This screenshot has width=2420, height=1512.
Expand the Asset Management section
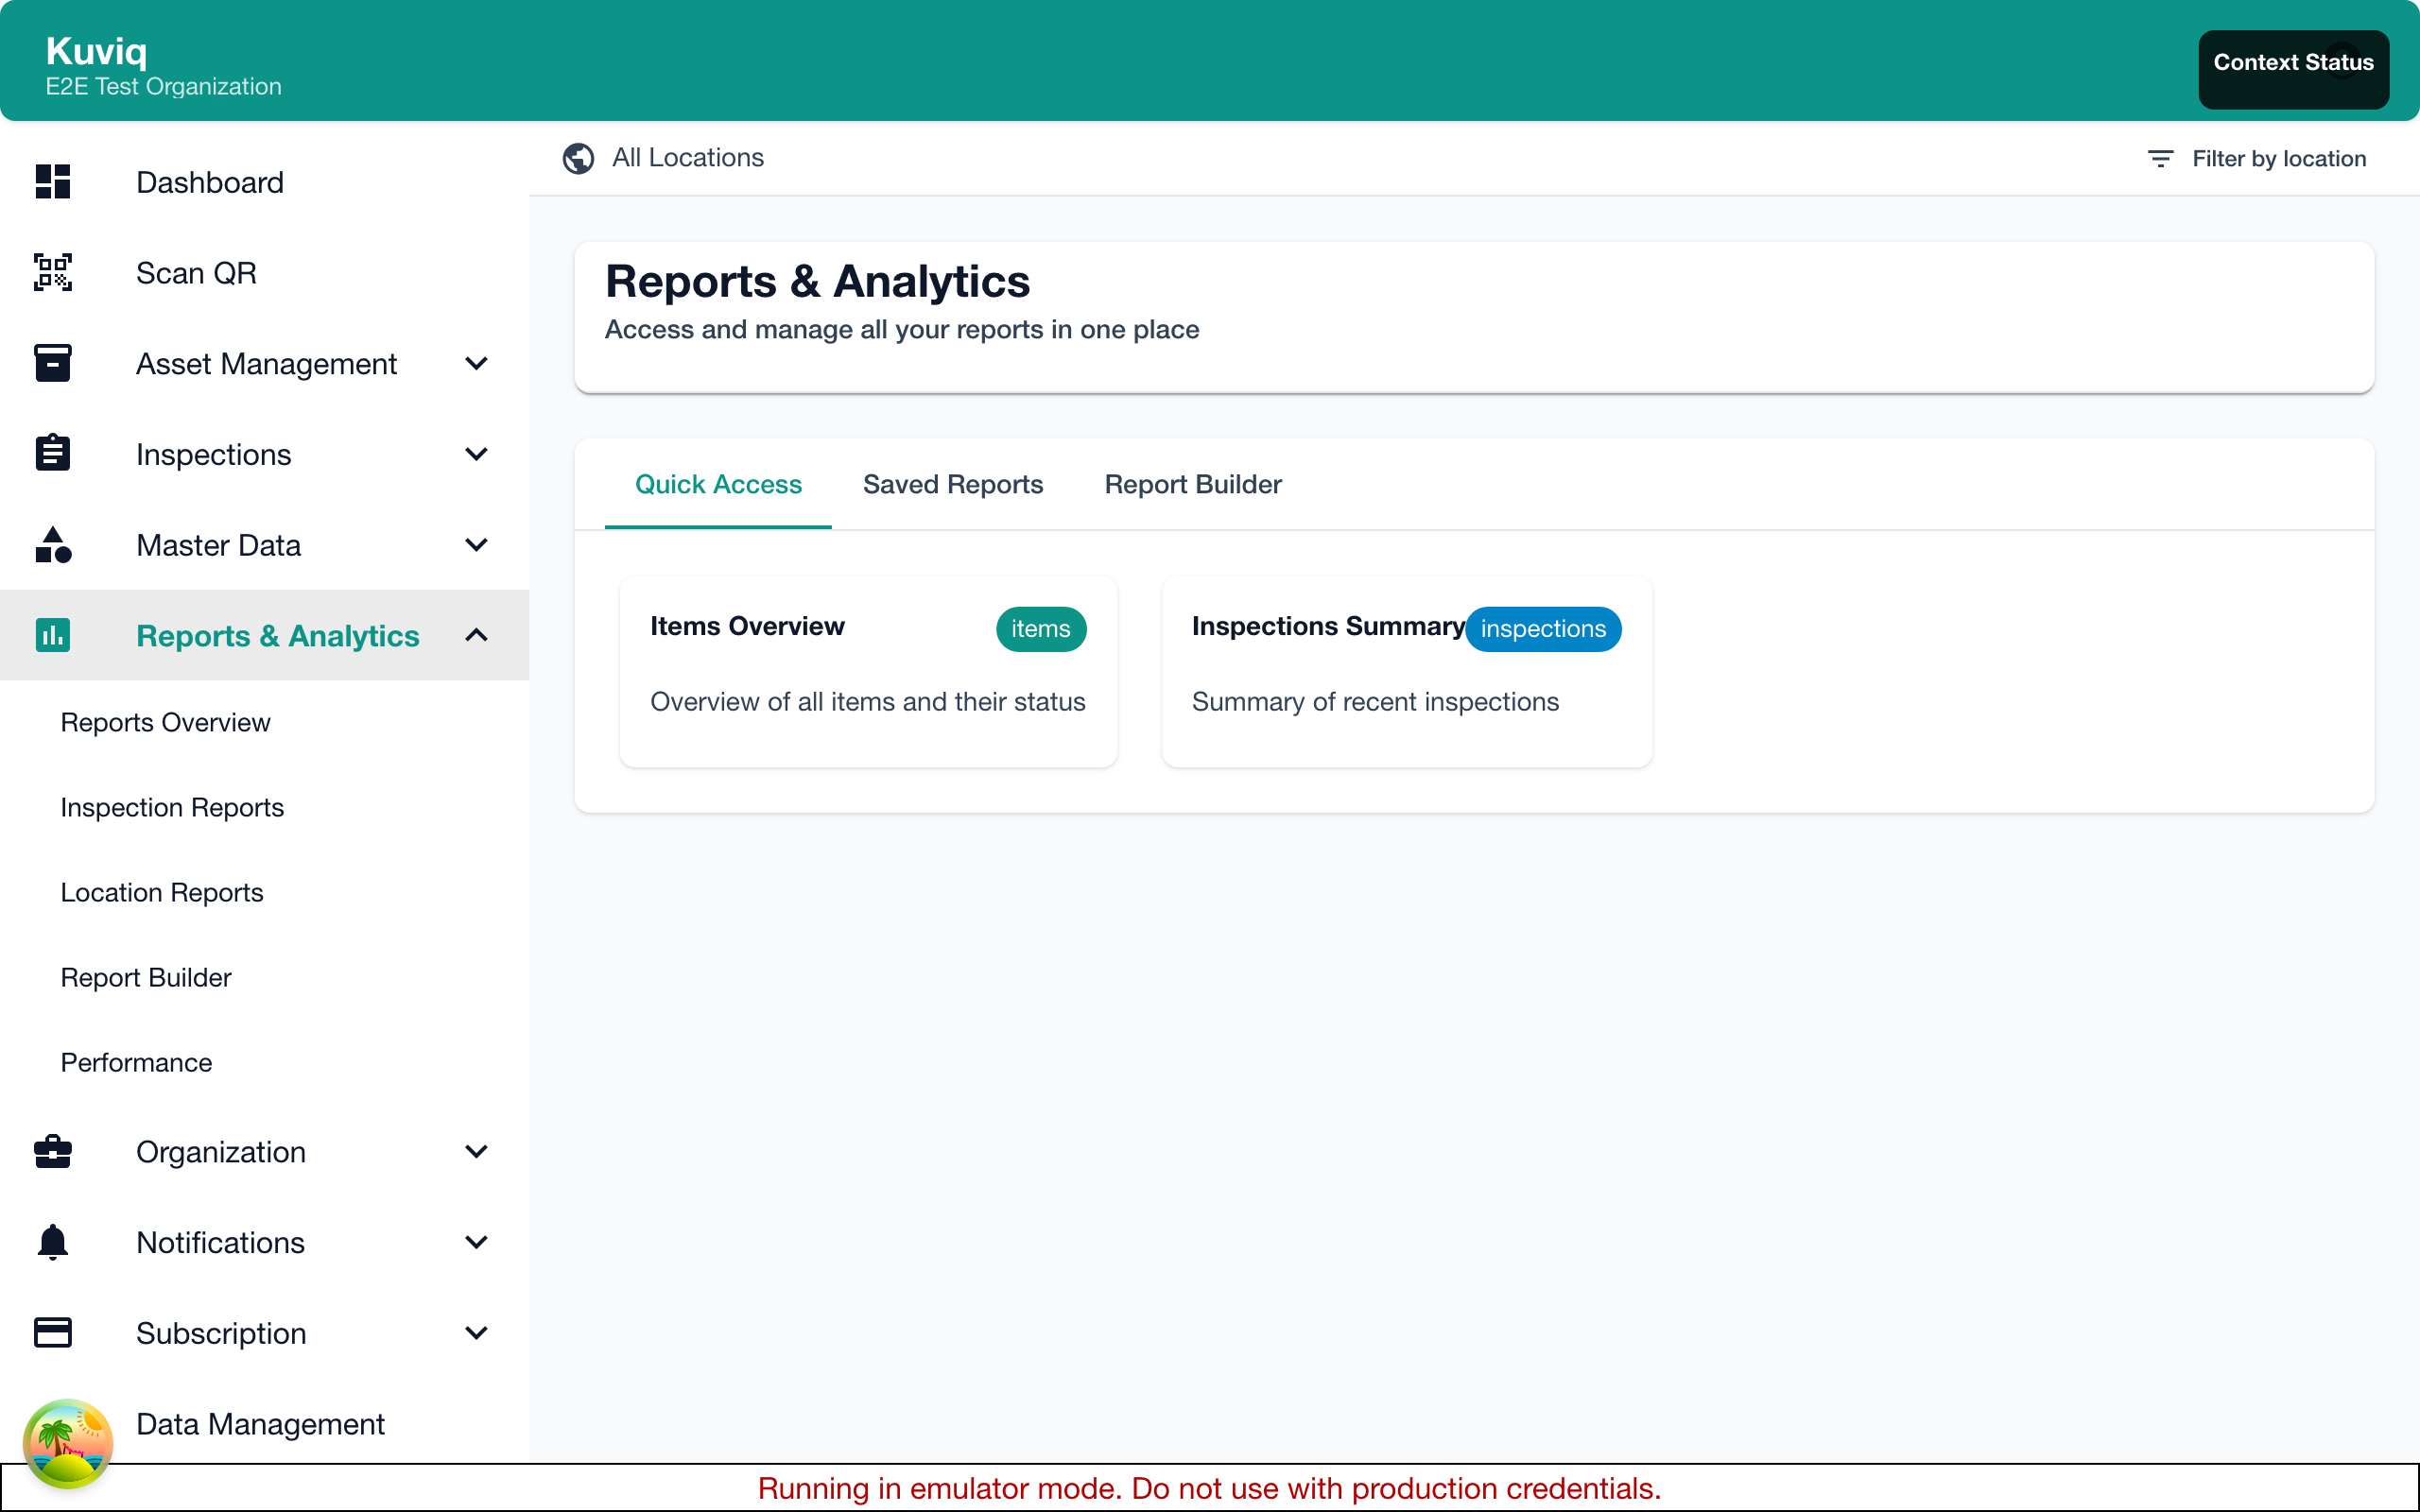point(477,363)
